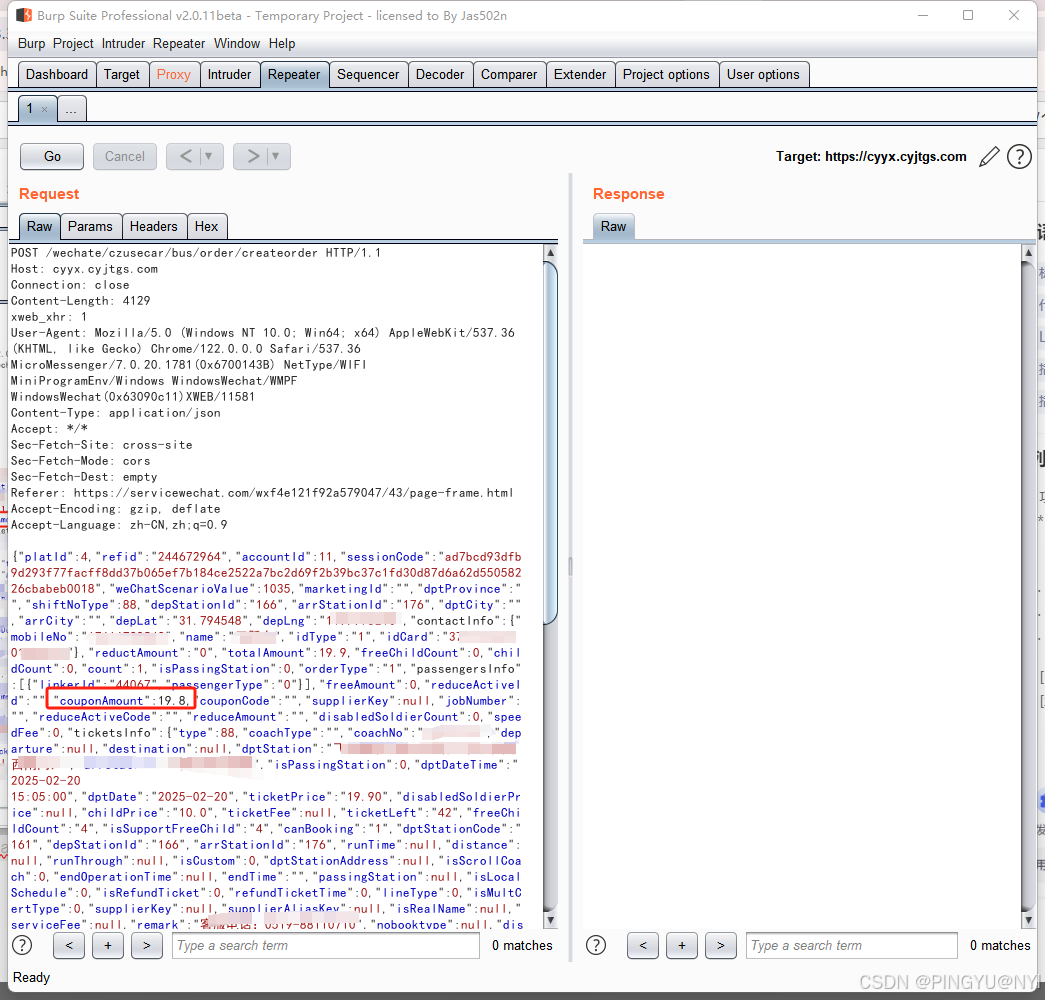1045x1000 pixels.
Task: Select the request Headers tab
Action: coord(153,227)
